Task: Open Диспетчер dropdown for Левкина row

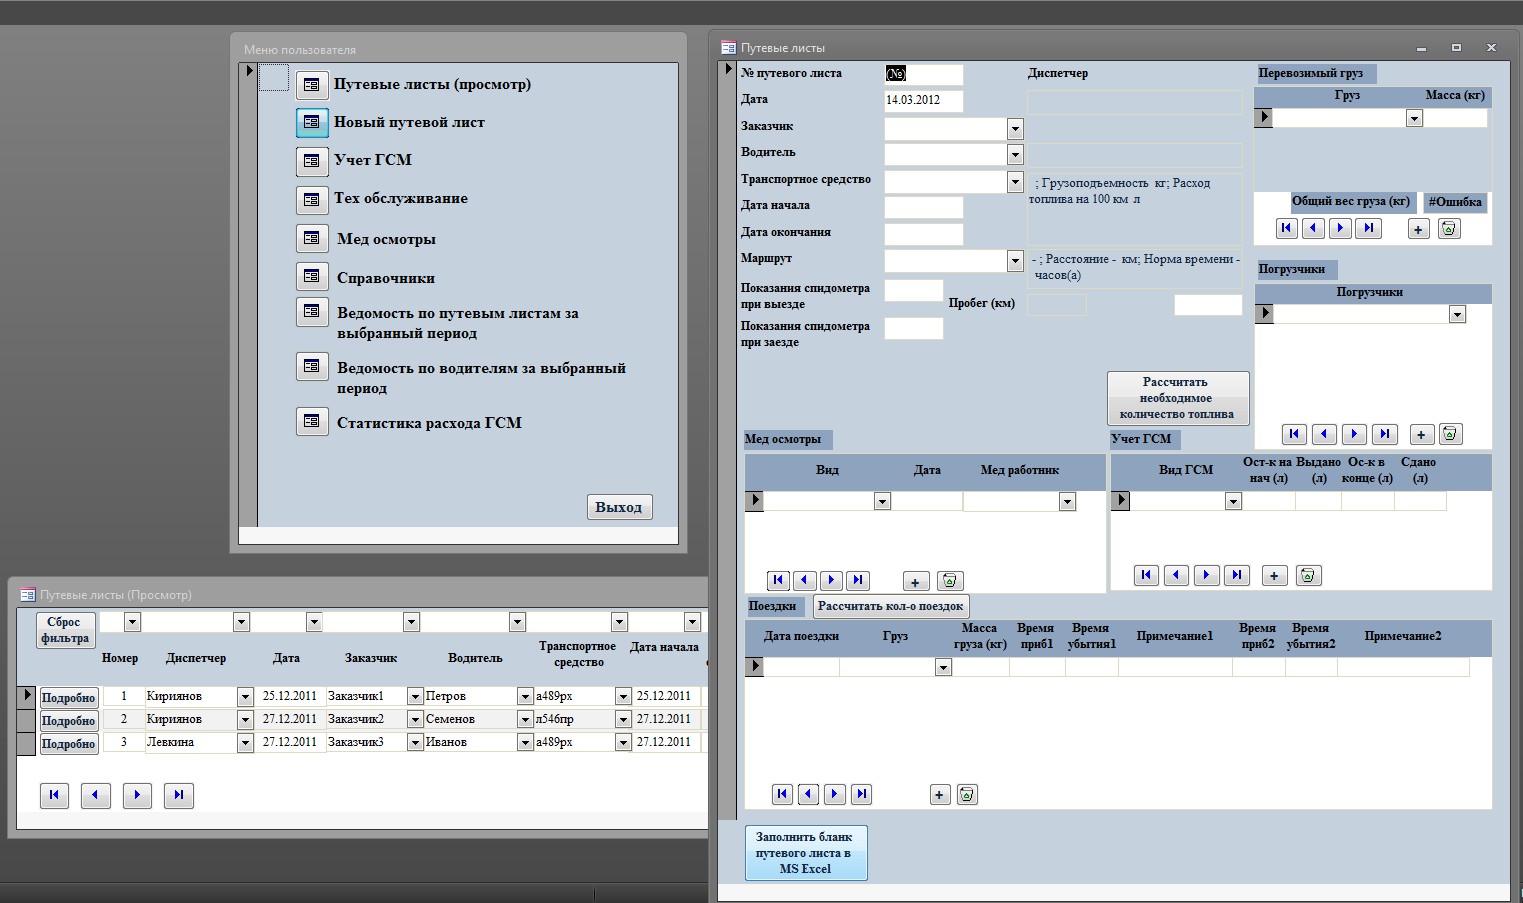Action: tap(245, 743)
